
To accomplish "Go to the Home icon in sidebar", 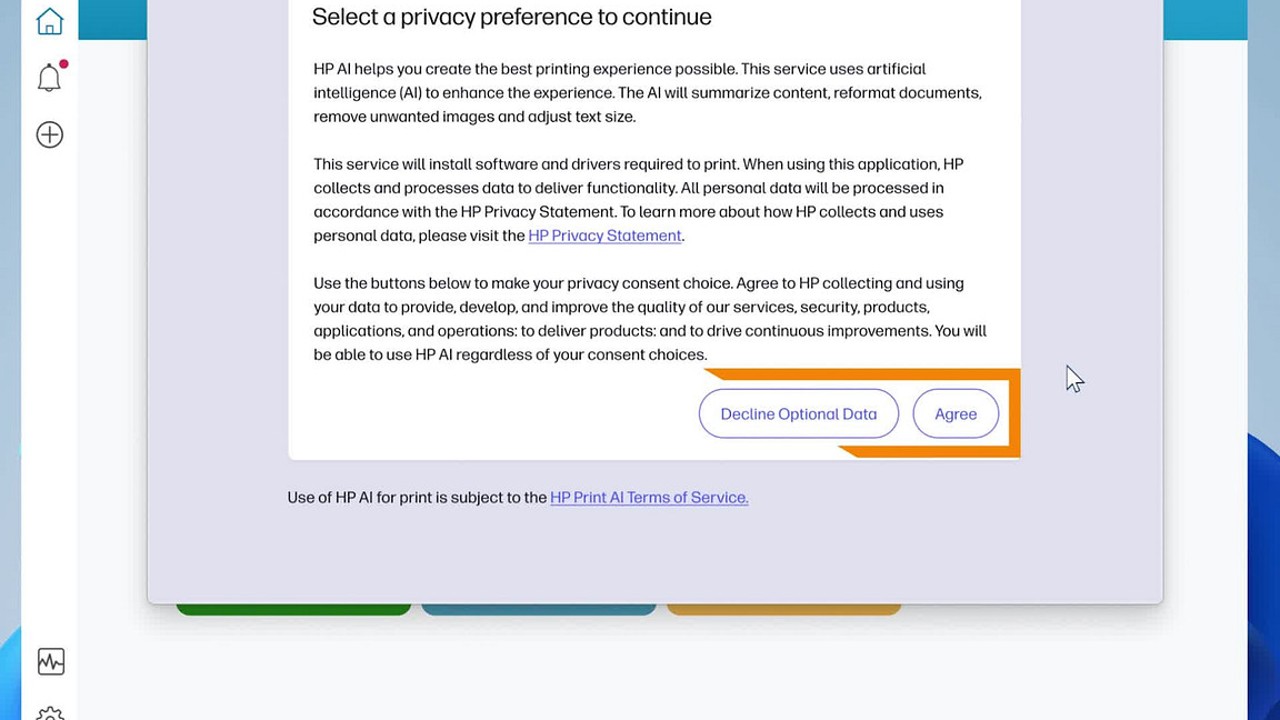I will pyautogui.click(x=49, y=21).
